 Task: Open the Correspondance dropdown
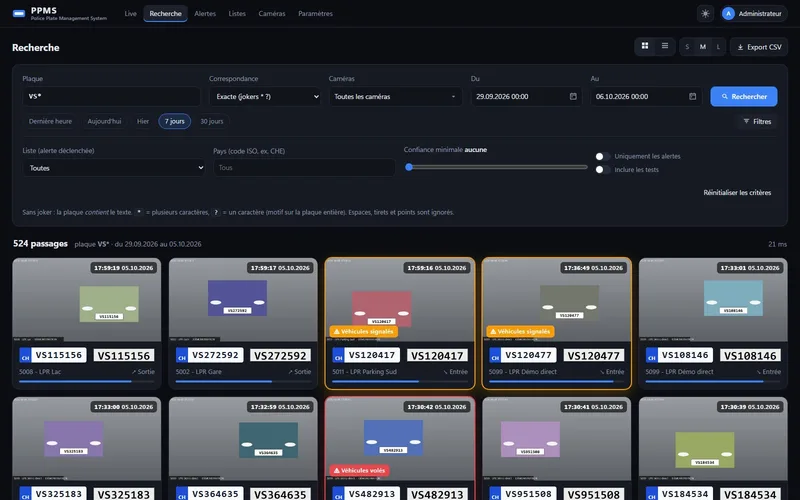265,96
